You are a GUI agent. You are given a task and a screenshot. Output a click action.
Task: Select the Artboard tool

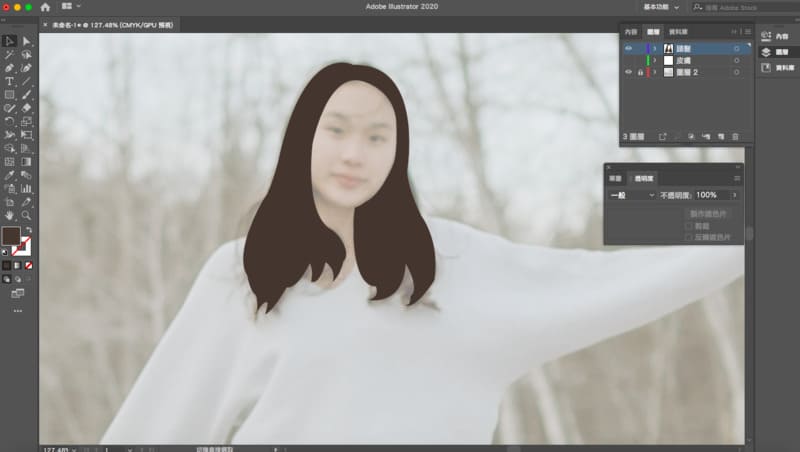coord(9,202)
